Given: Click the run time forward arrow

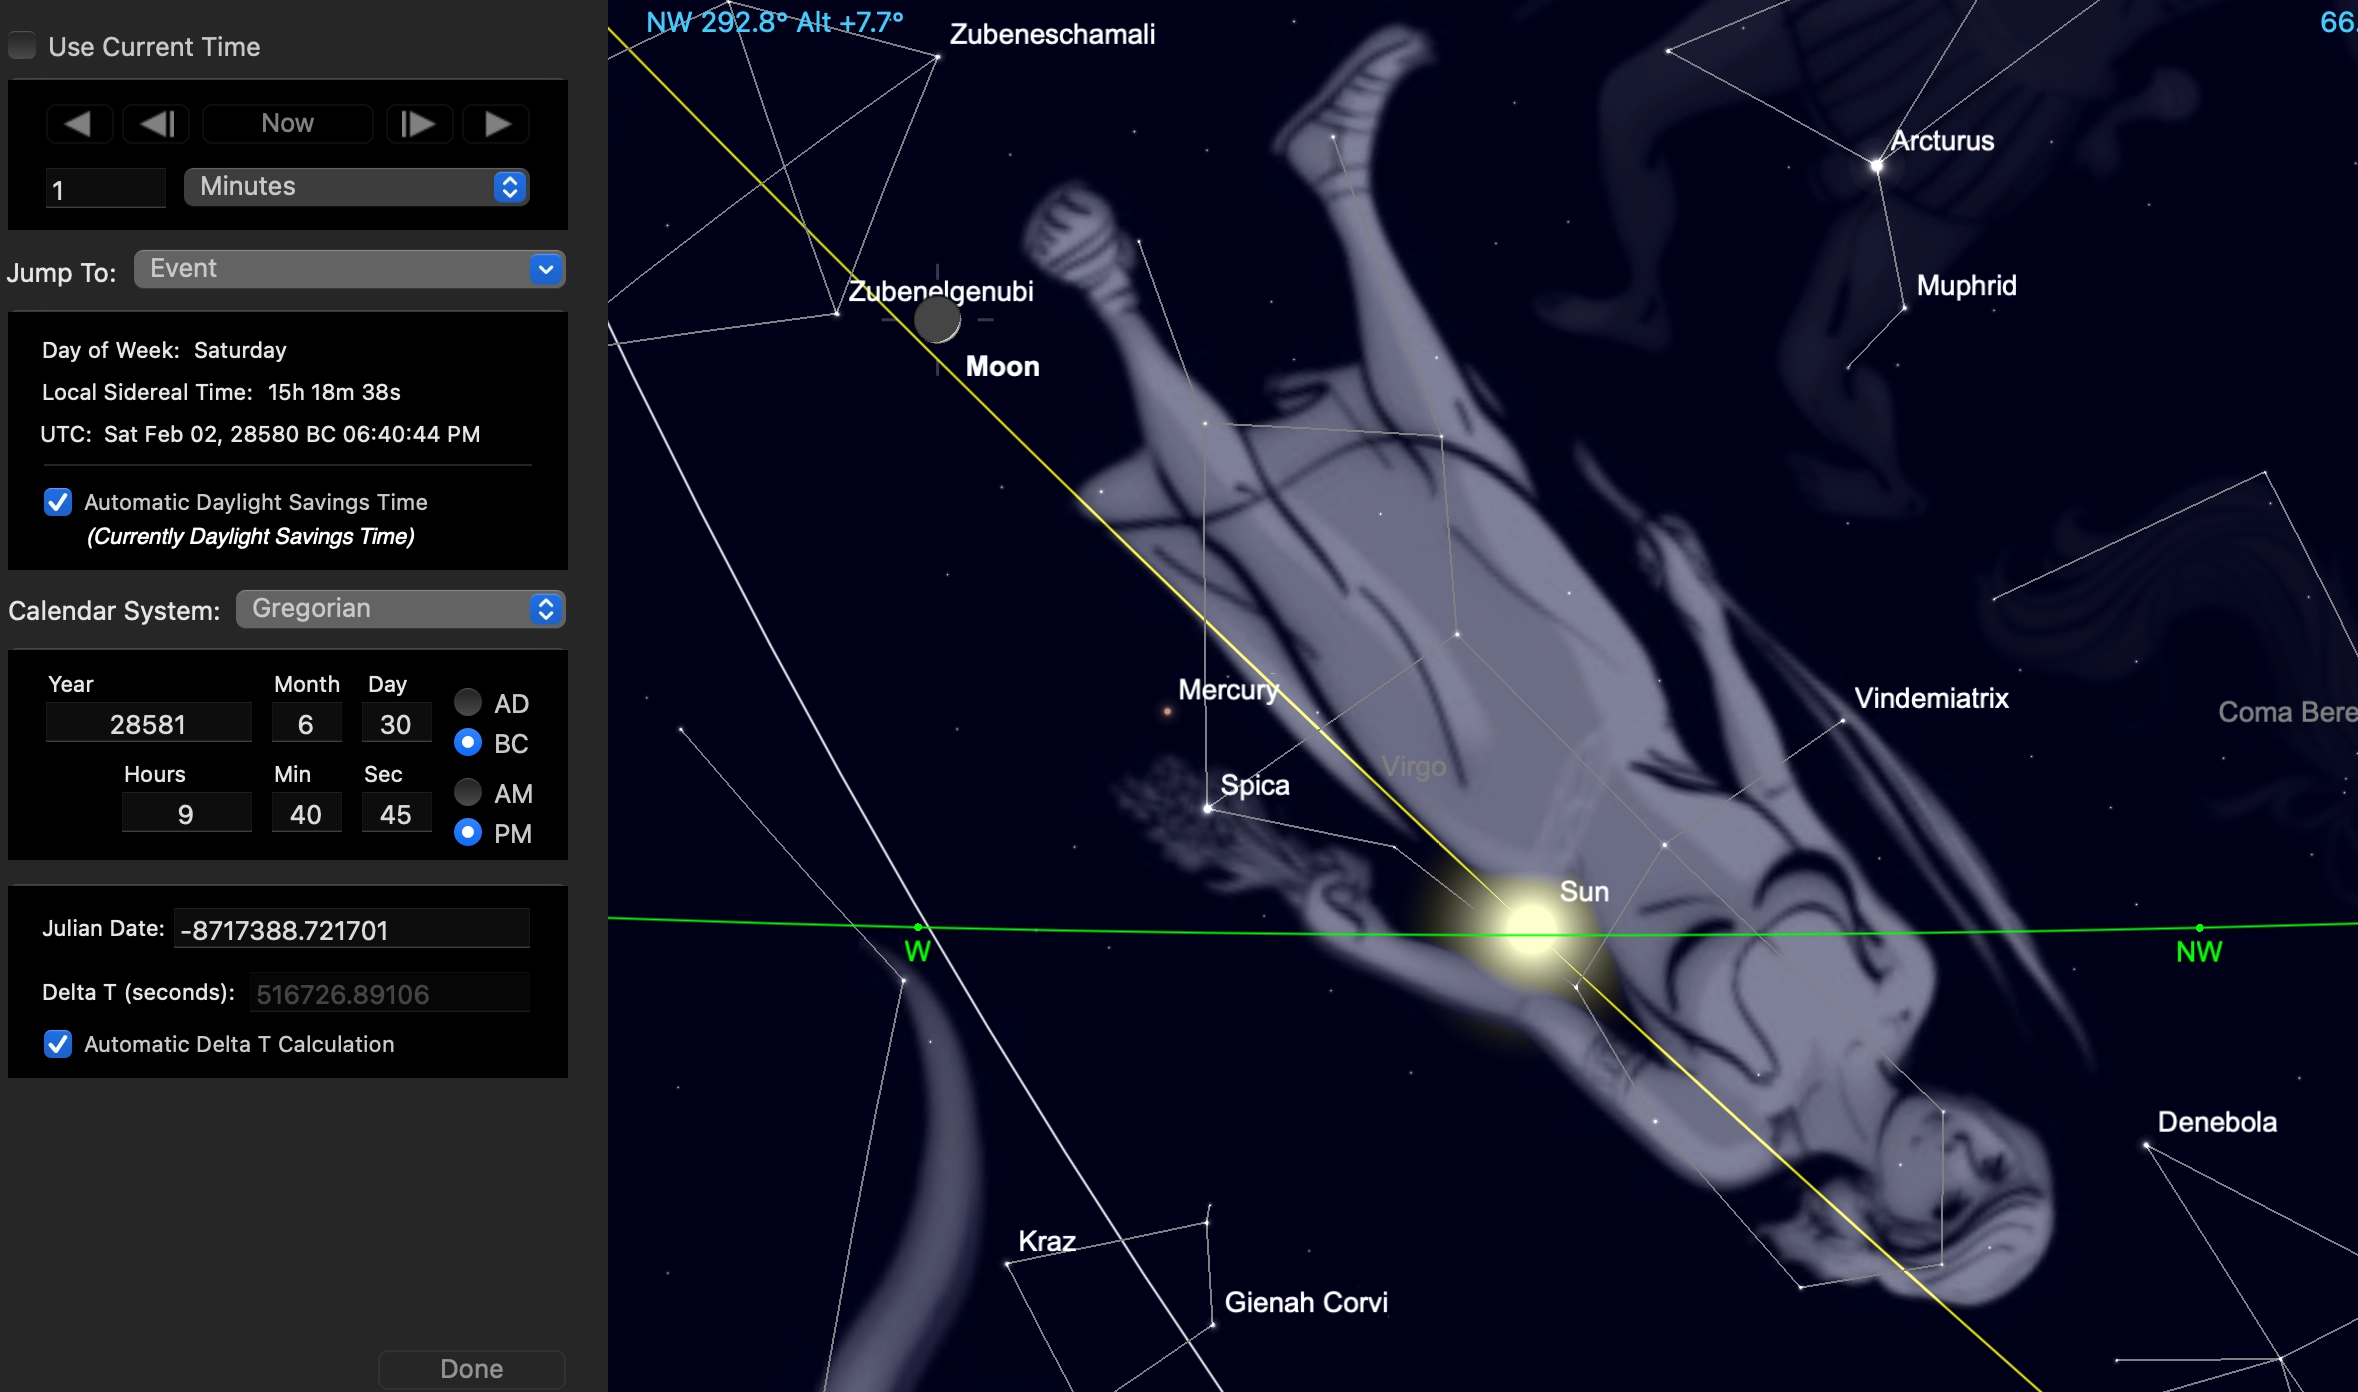Looking at the screenshot, I should [x=497, y=124].
